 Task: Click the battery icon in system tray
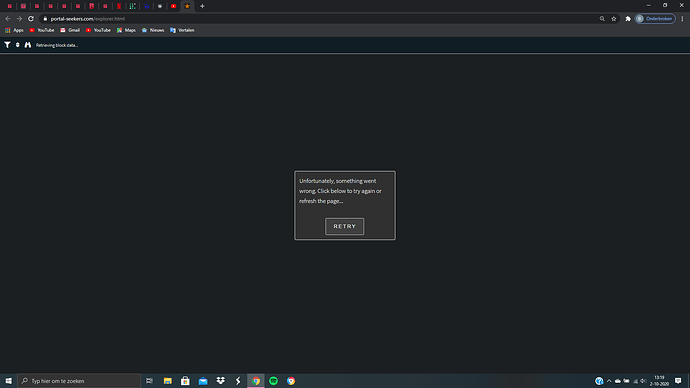click(626, 381)
